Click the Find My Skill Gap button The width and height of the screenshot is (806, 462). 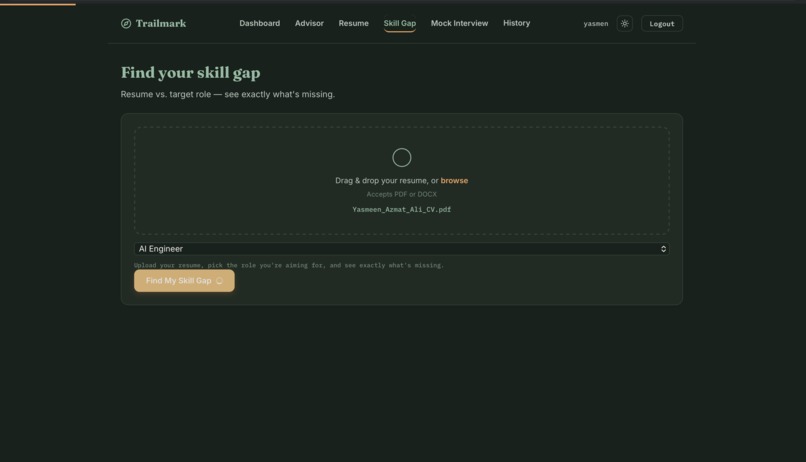pos(184,281)
